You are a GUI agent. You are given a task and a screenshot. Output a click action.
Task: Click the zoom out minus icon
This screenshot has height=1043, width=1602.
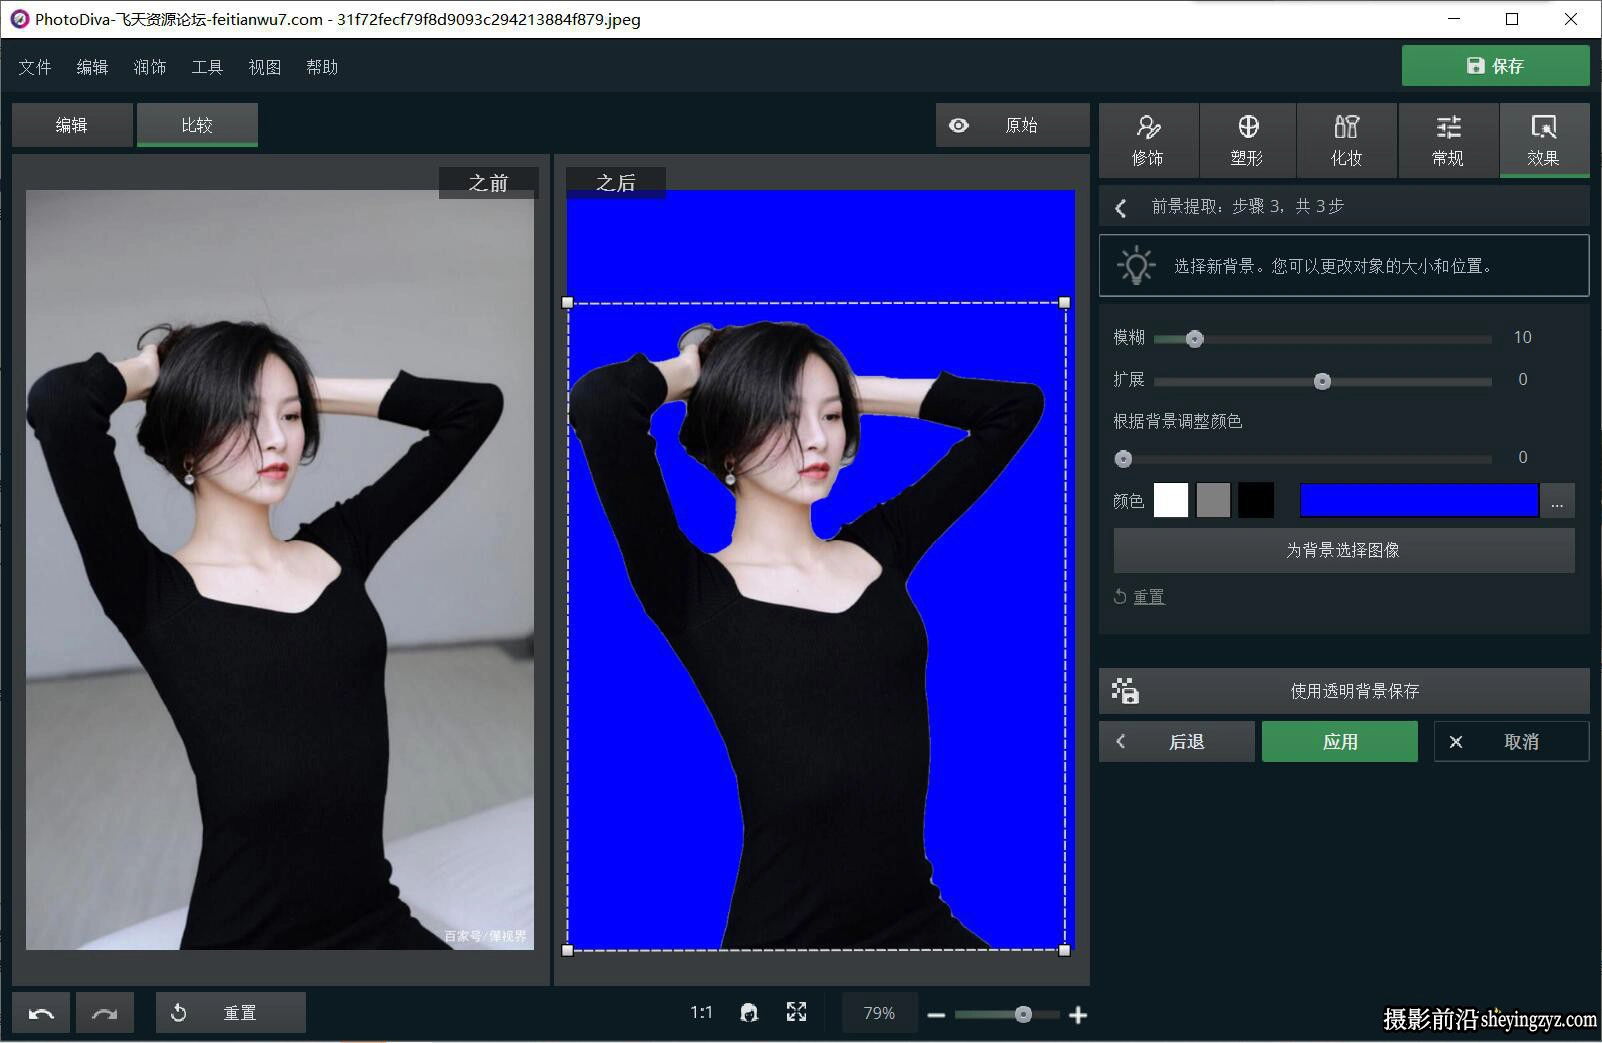pyautogui.click(x=936, y=1015)
